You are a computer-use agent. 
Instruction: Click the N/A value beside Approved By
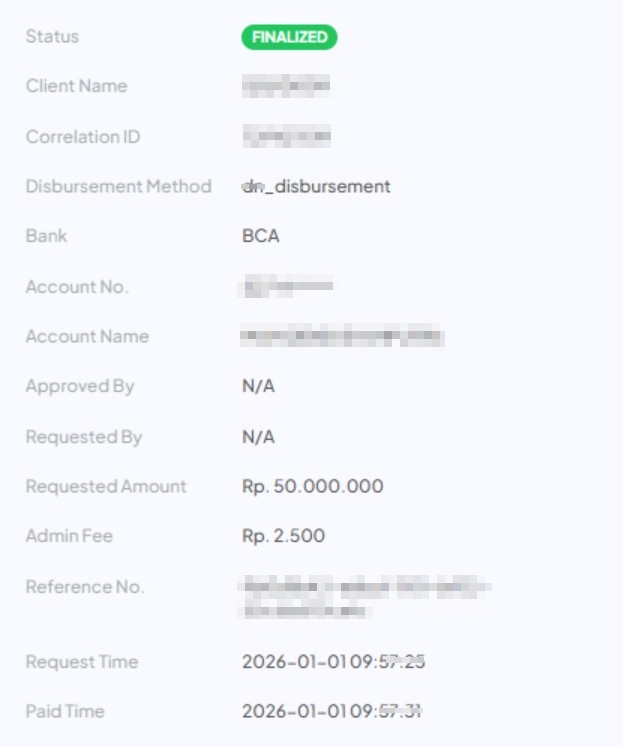(258, 386)
